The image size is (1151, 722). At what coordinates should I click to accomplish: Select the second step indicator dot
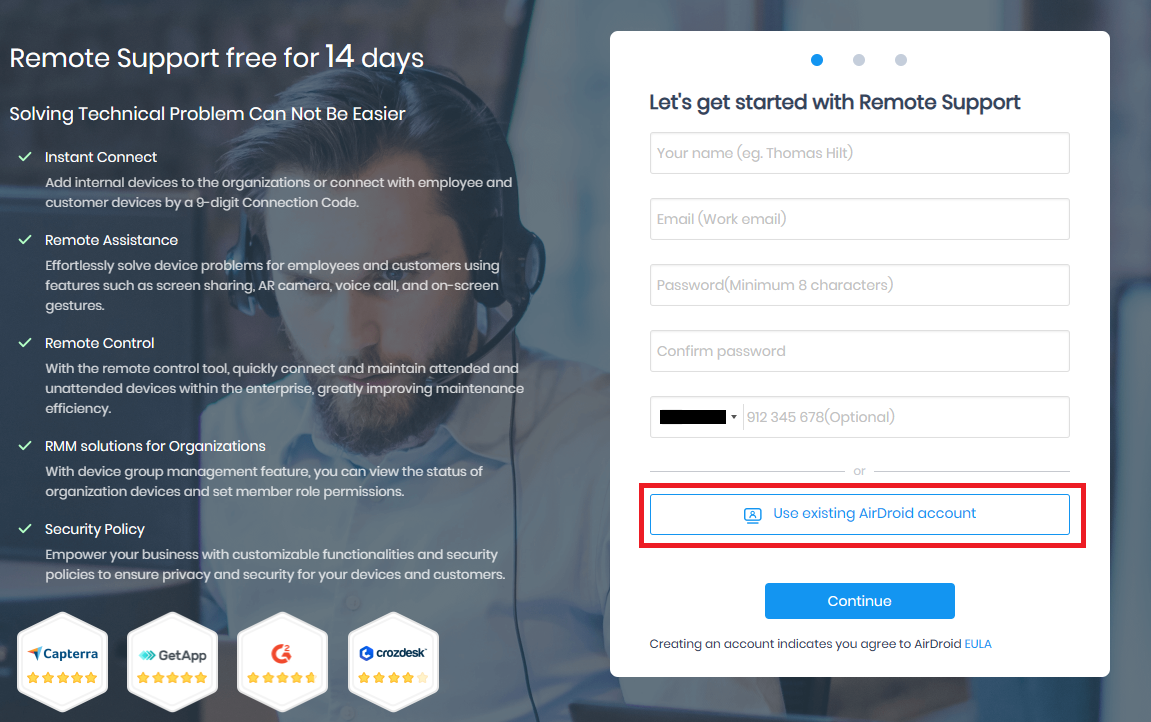click(x=859, y=60)
